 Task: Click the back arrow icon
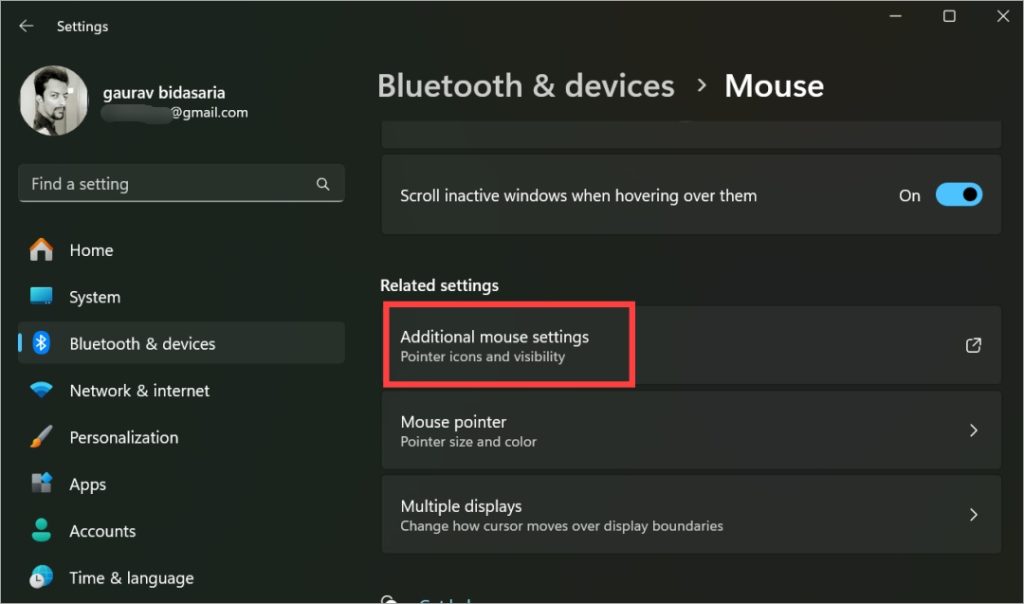[x=26, y=26]
